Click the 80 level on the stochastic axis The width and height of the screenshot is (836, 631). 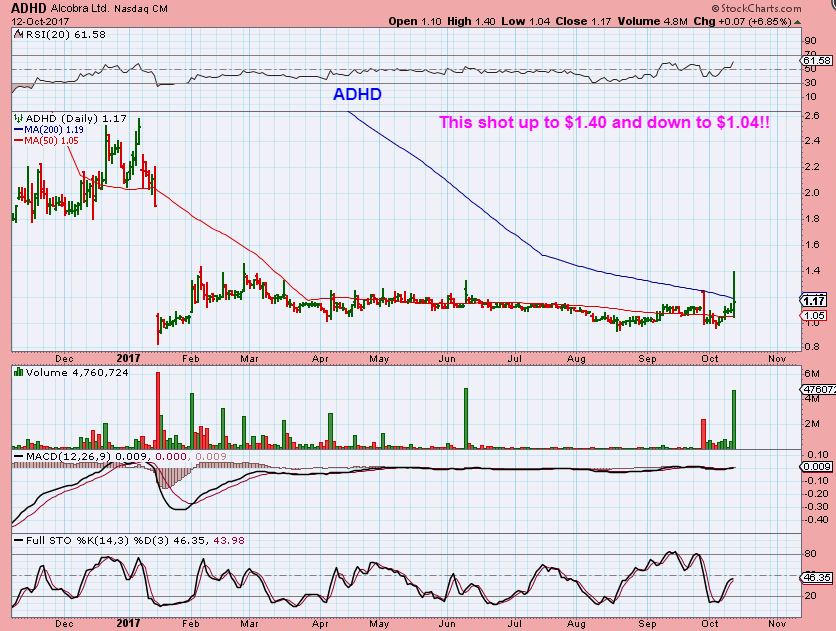click(x=810, y=554)
